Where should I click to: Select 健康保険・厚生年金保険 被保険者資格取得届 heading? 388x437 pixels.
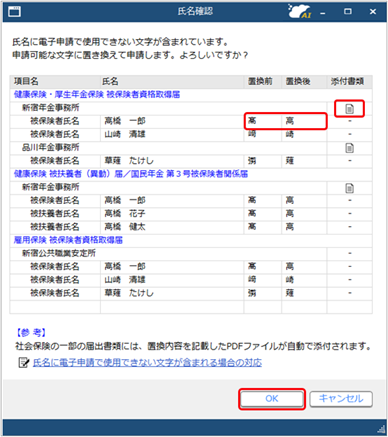click(x=97, y=95)
